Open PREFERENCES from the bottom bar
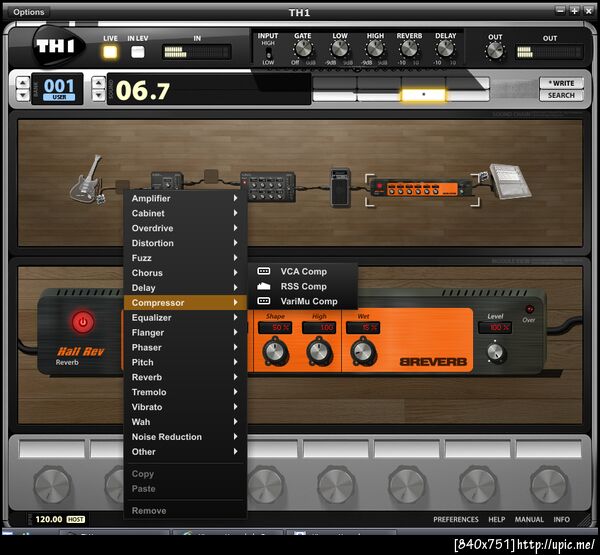Screen dimensions: 600x555 tap(456, 519)
